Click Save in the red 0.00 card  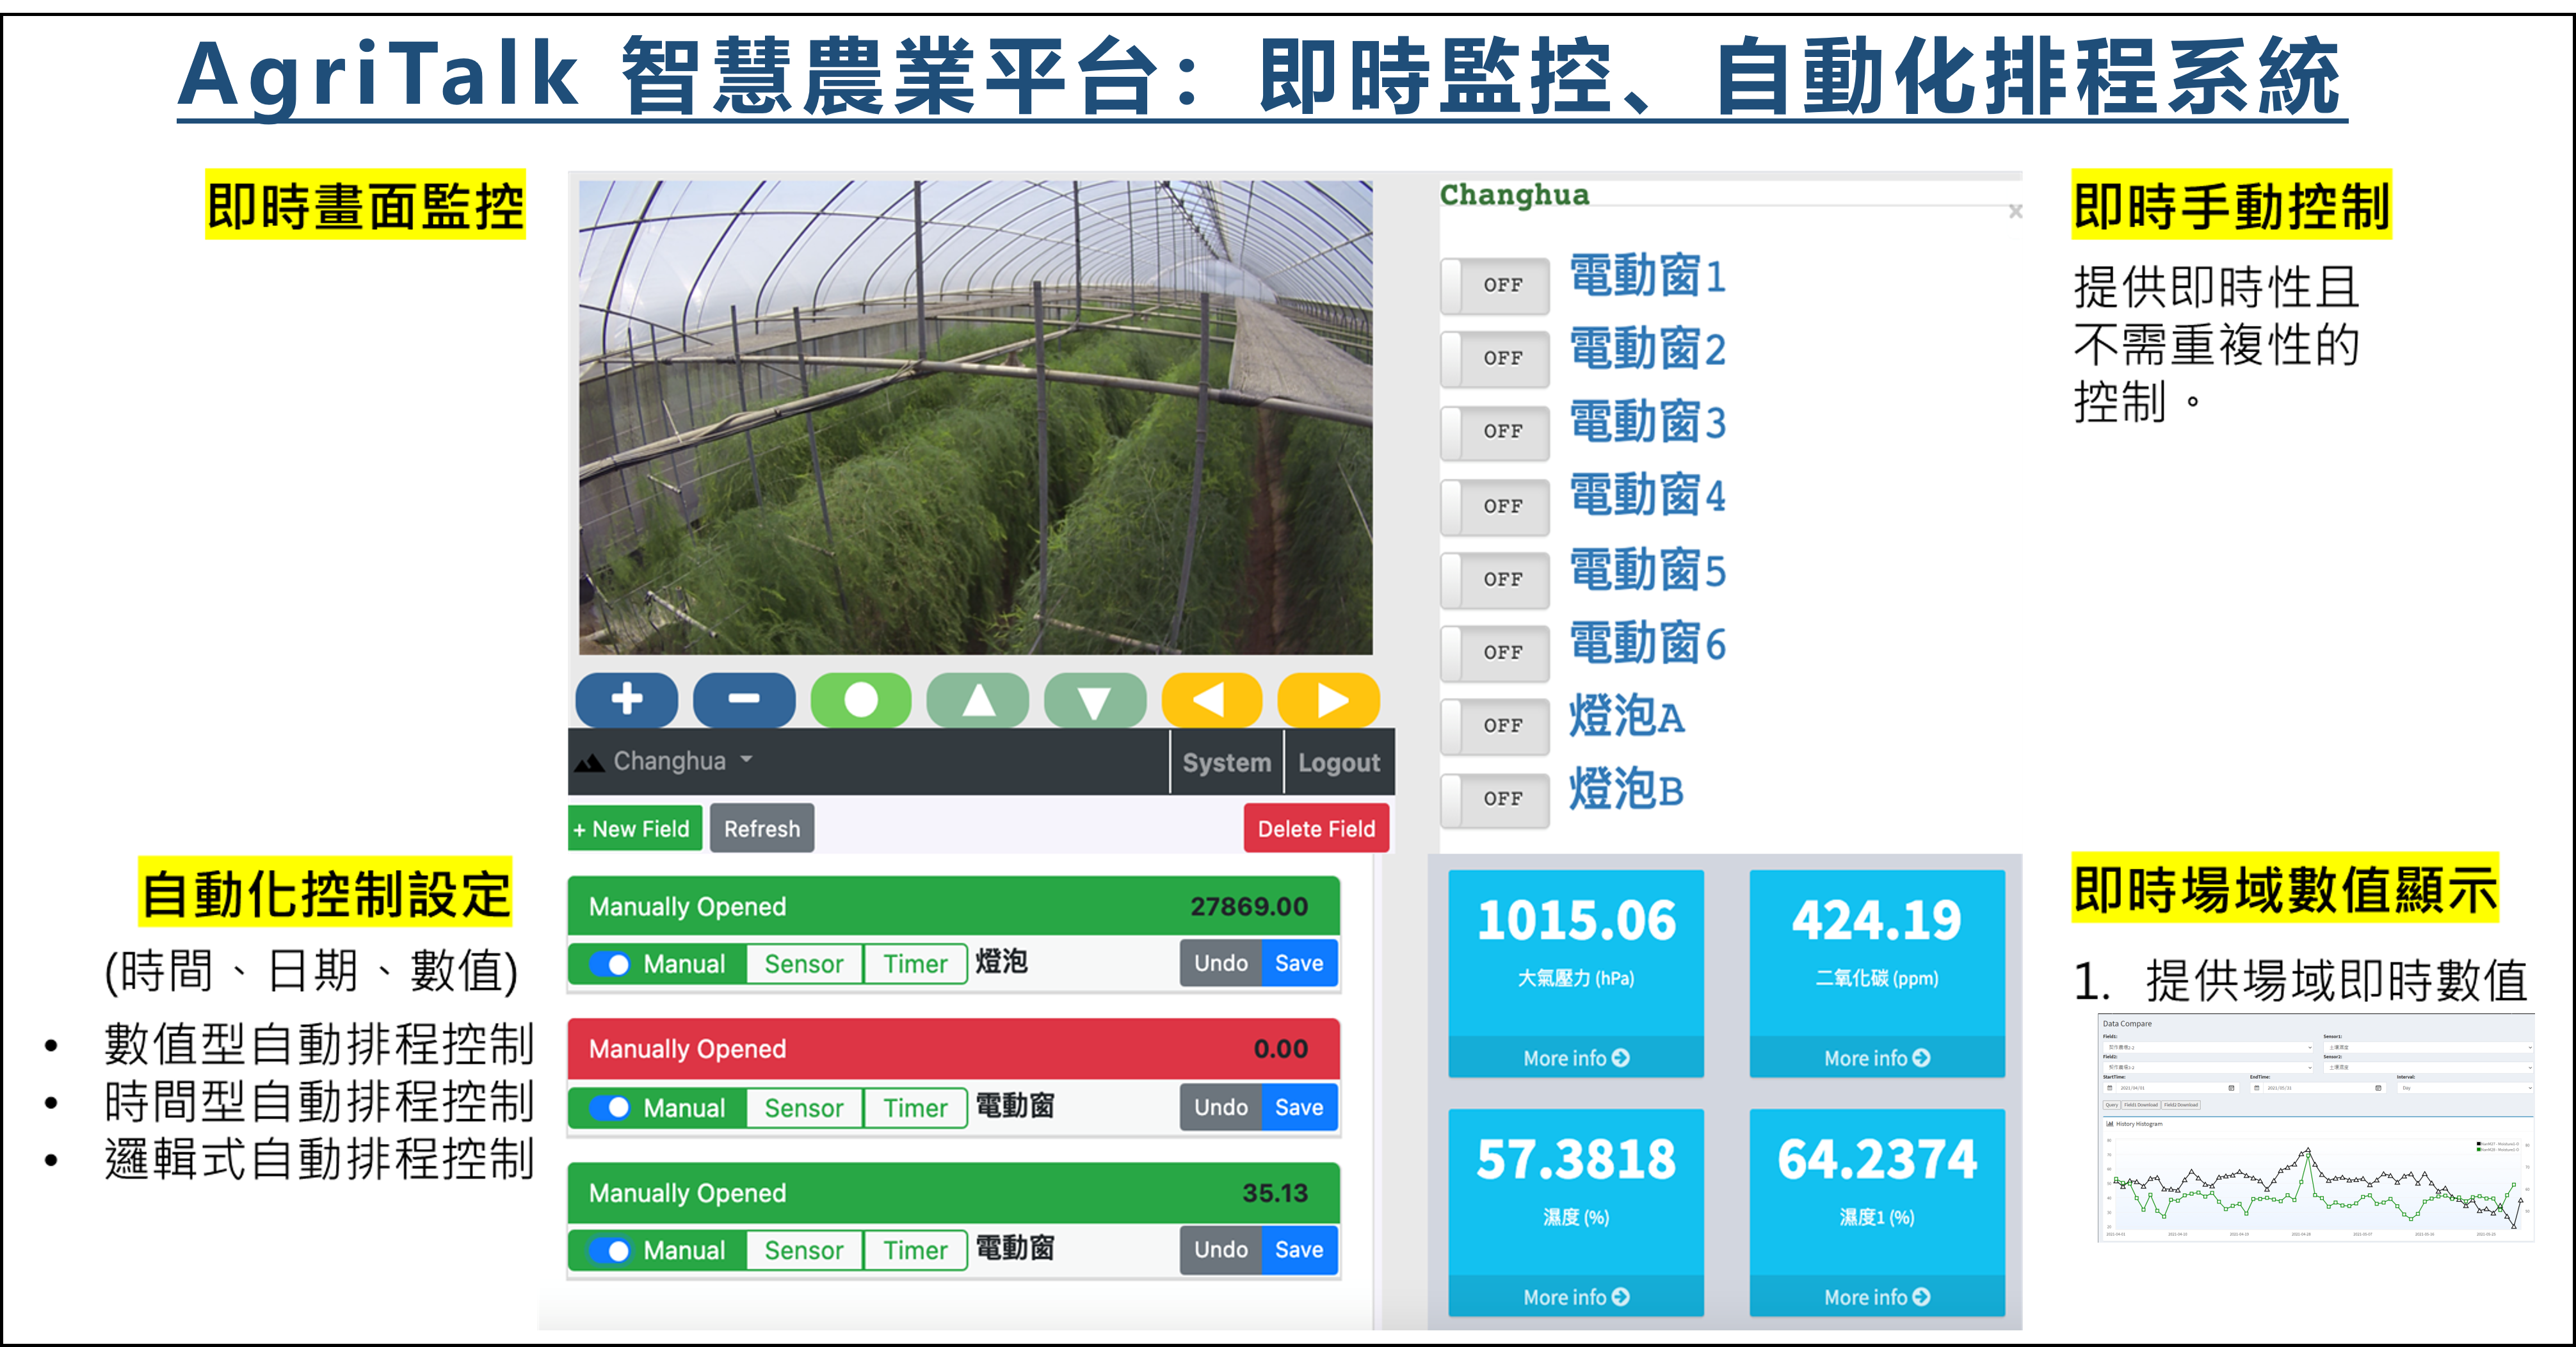[x=1299, y=1107]
